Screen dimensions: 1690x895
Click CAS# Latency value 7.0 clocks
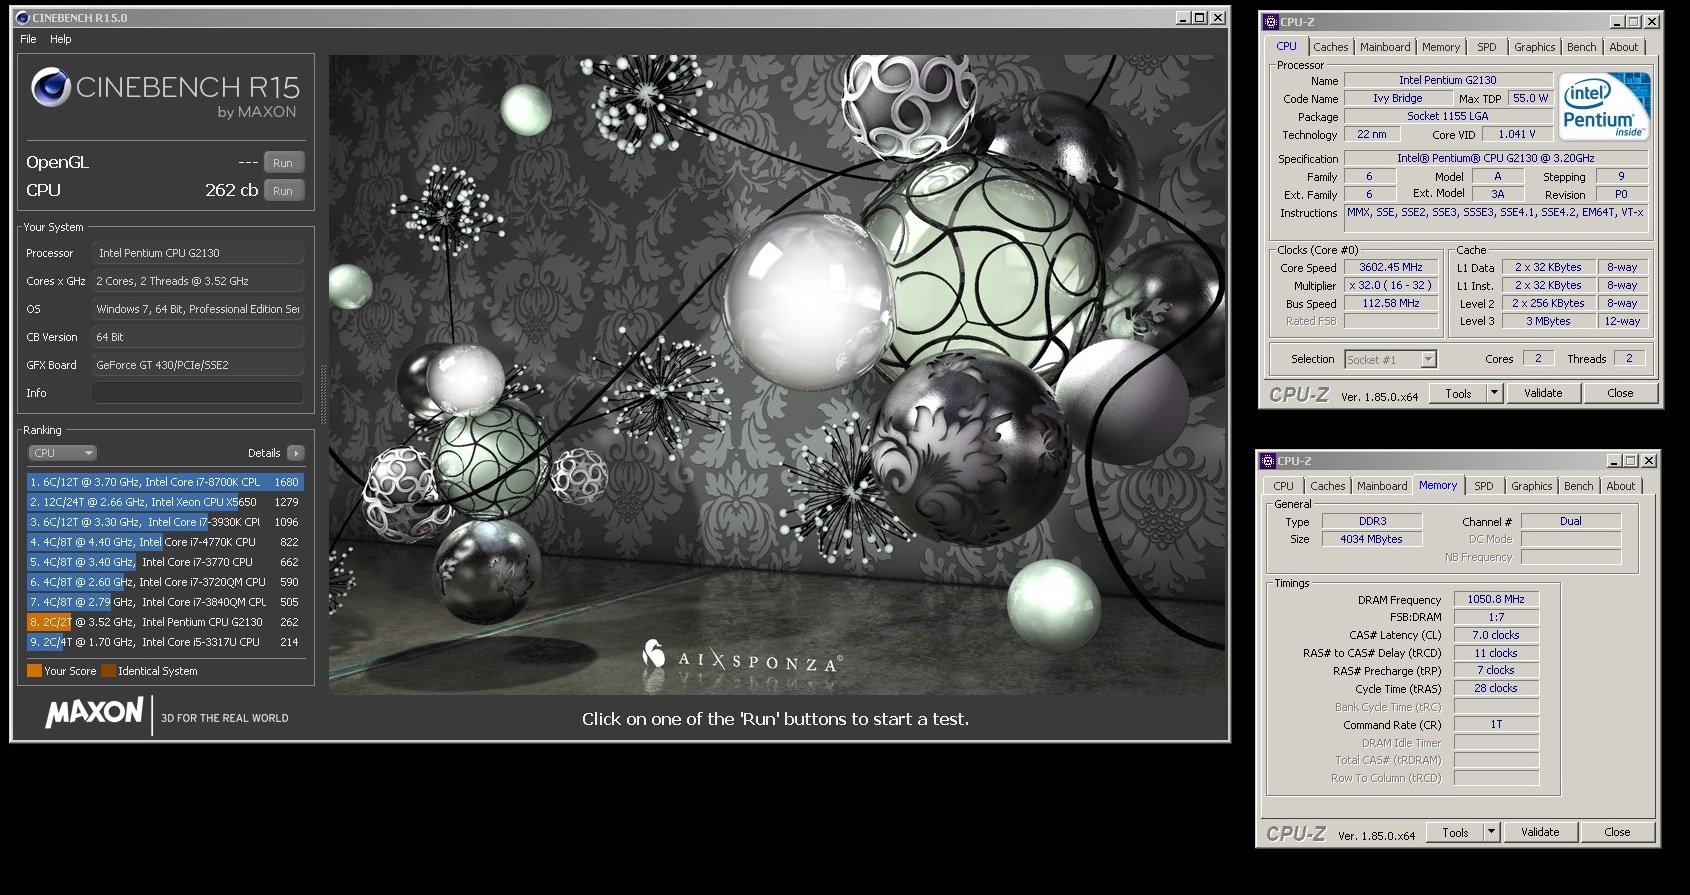tap(1496, 635)
